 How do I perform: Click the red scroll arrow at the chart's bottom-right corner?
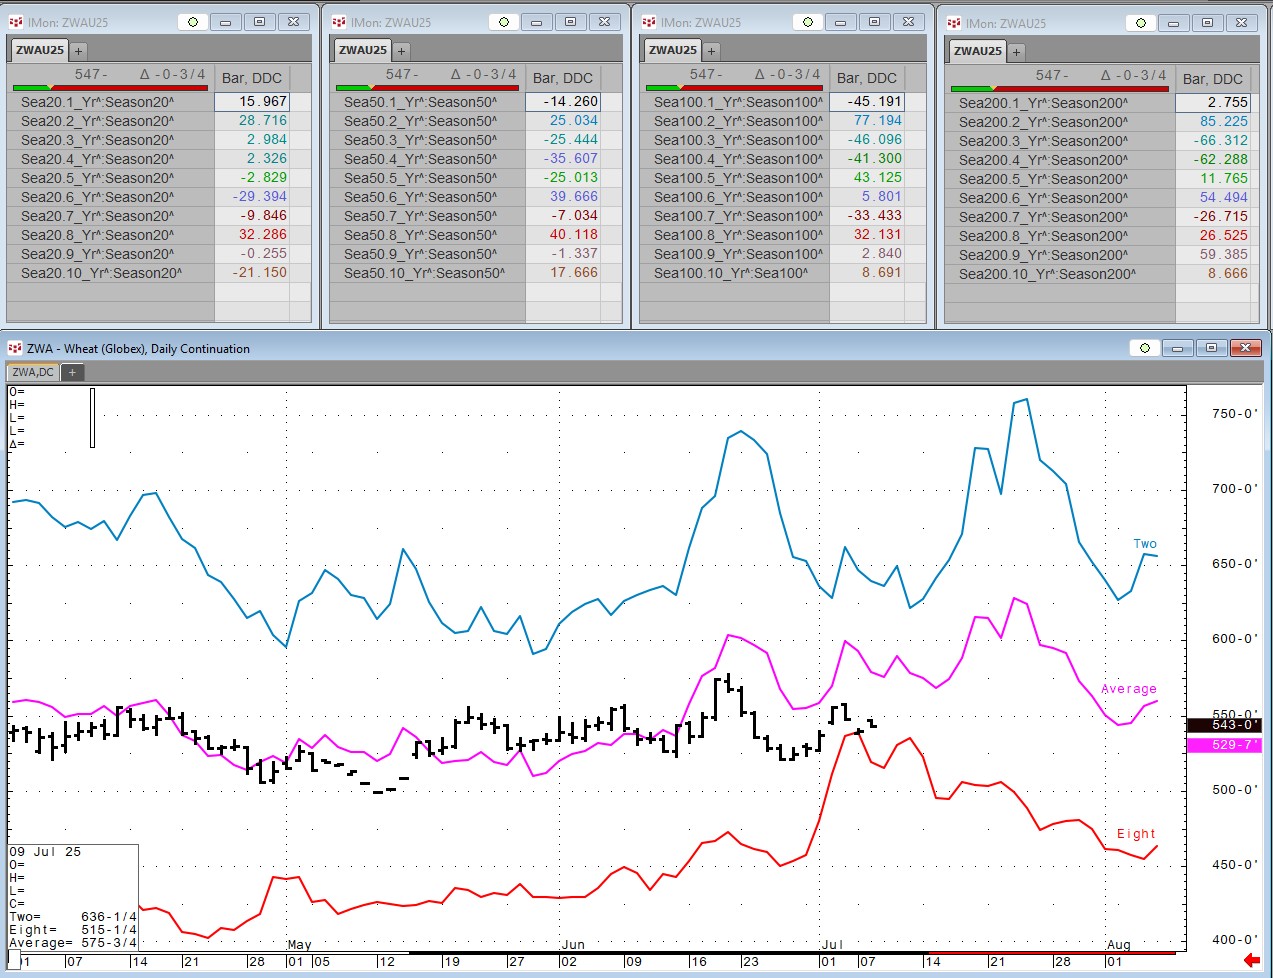coord(1251,960)
